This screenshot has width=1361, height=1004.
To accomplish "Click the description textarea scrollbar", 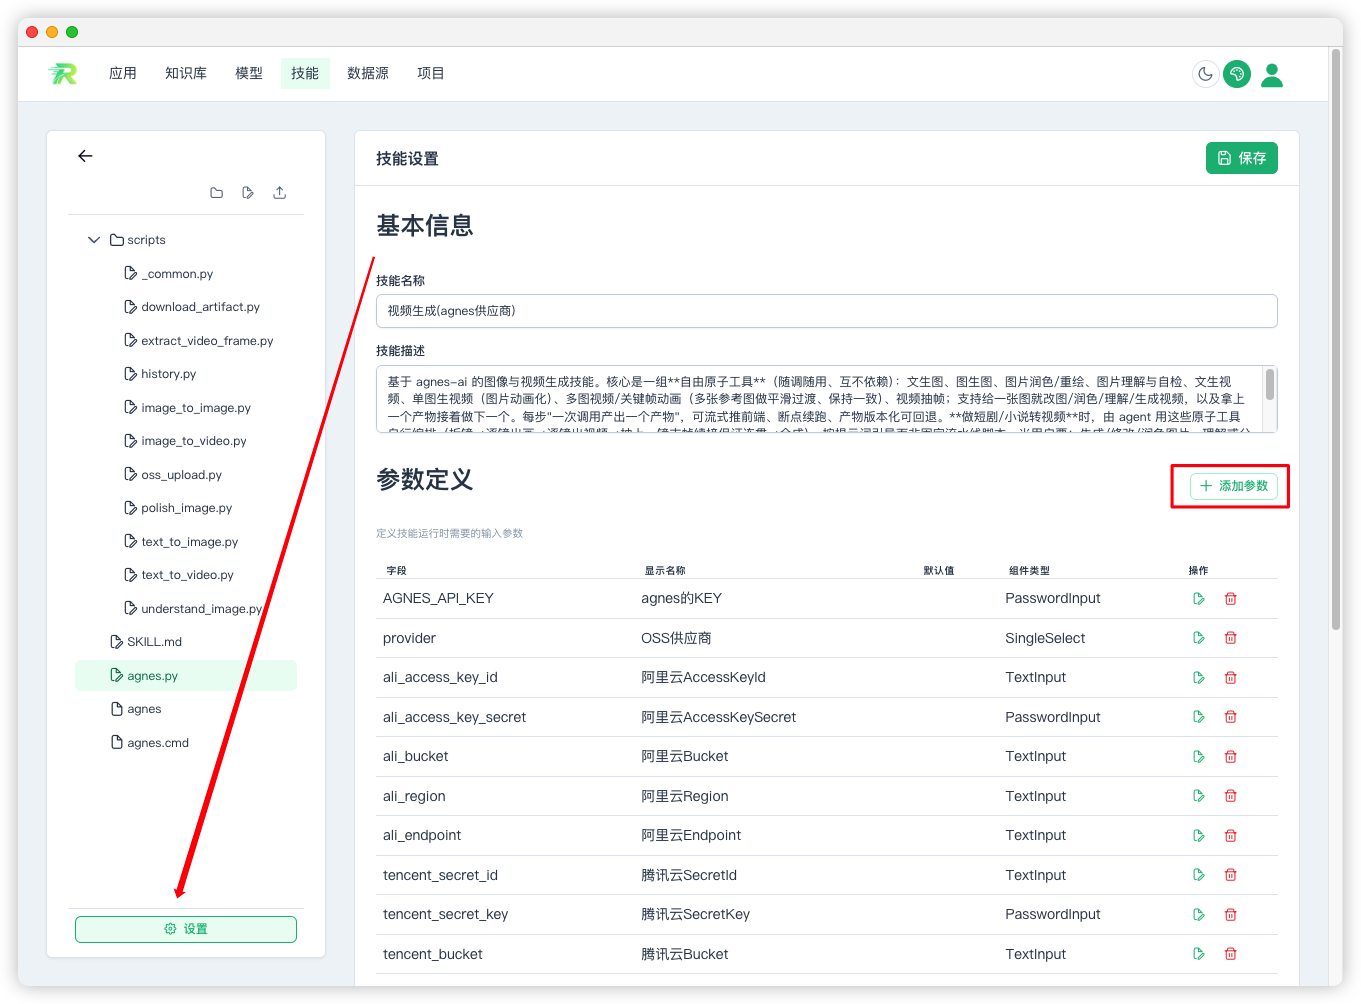I will 1270,384.
